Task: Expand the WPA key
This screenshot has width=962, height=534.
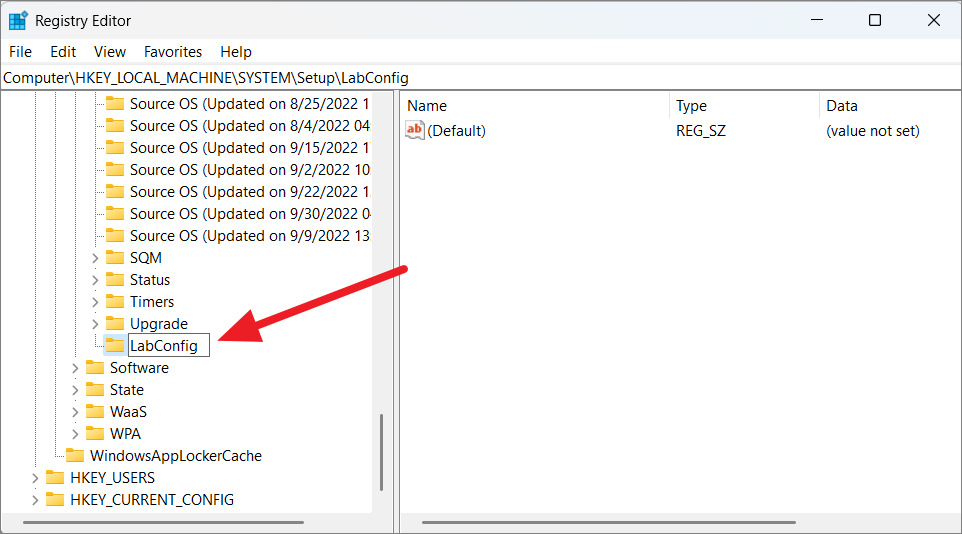Action: [75, 435]
